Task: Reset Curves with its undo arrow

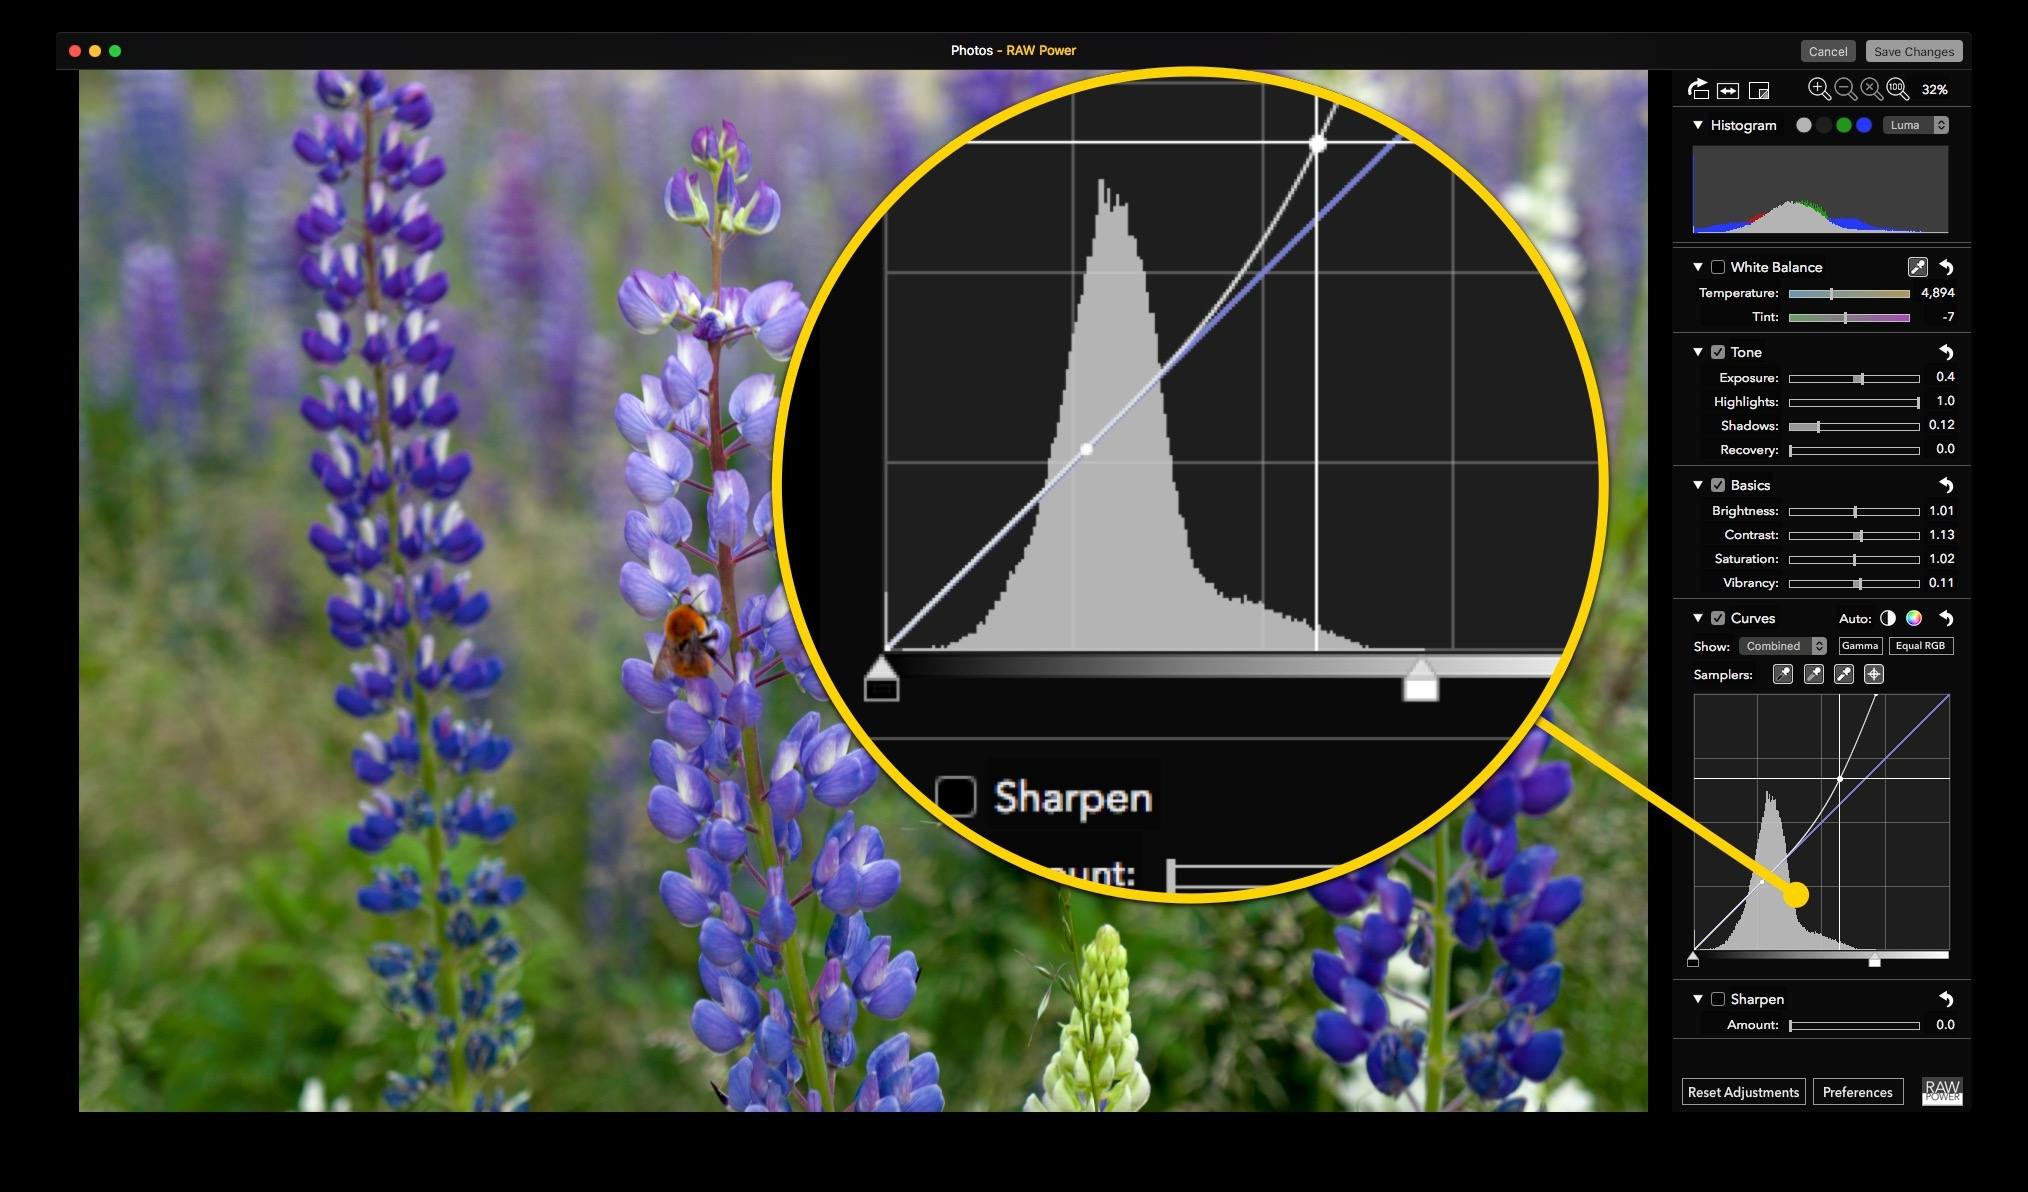Action: click(1946, 618)
